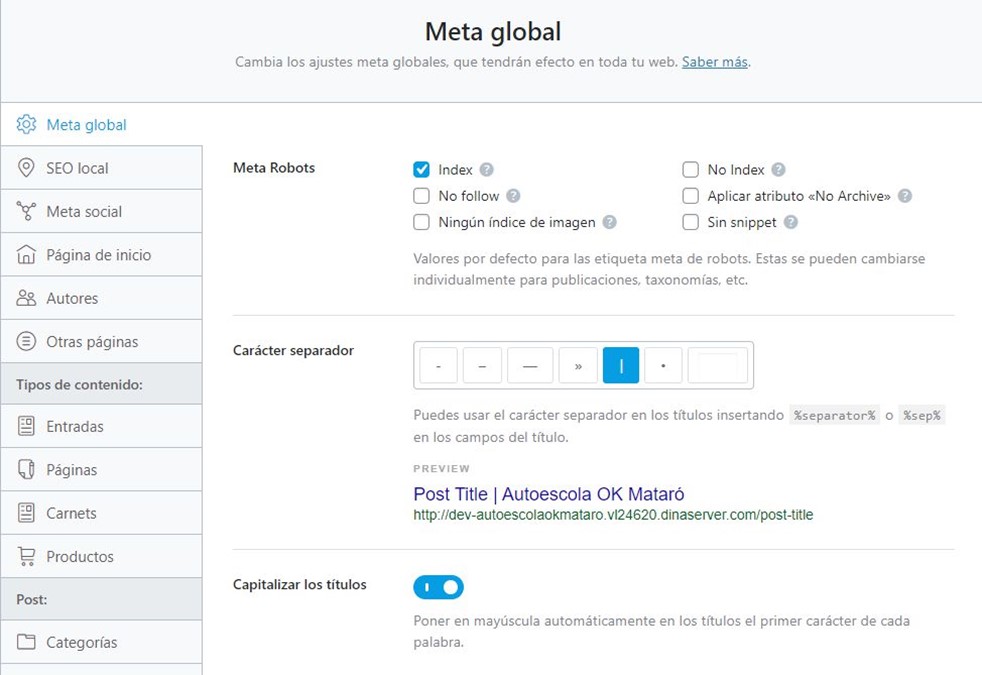Select the » separator character button
The width and height of the screenshot is (982, 675).
(x=578, y=366)
